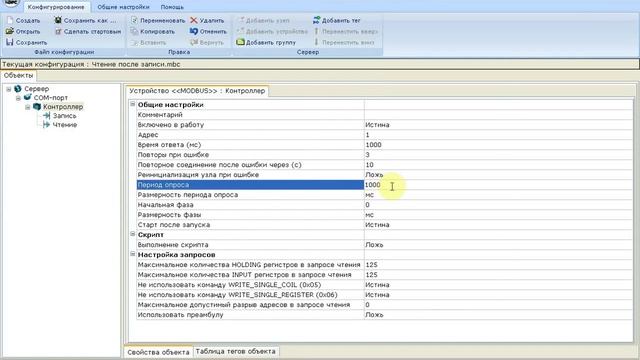Toggle the WRITE_SINGLE_REGISTER (0x06) value
The height and width of the screenshot is (360, 640).
pos(498,295)
